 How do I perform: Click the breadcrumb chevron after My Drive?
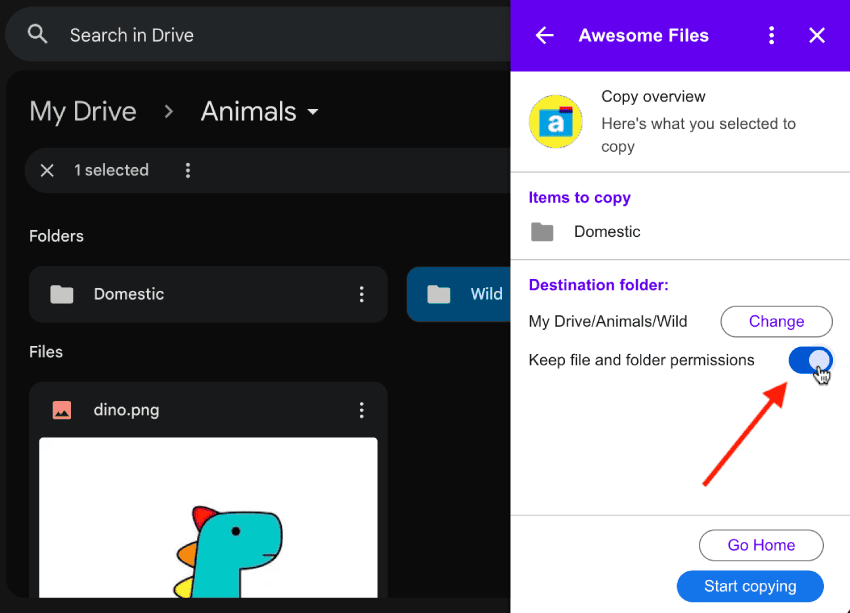[x=169, y=112]
